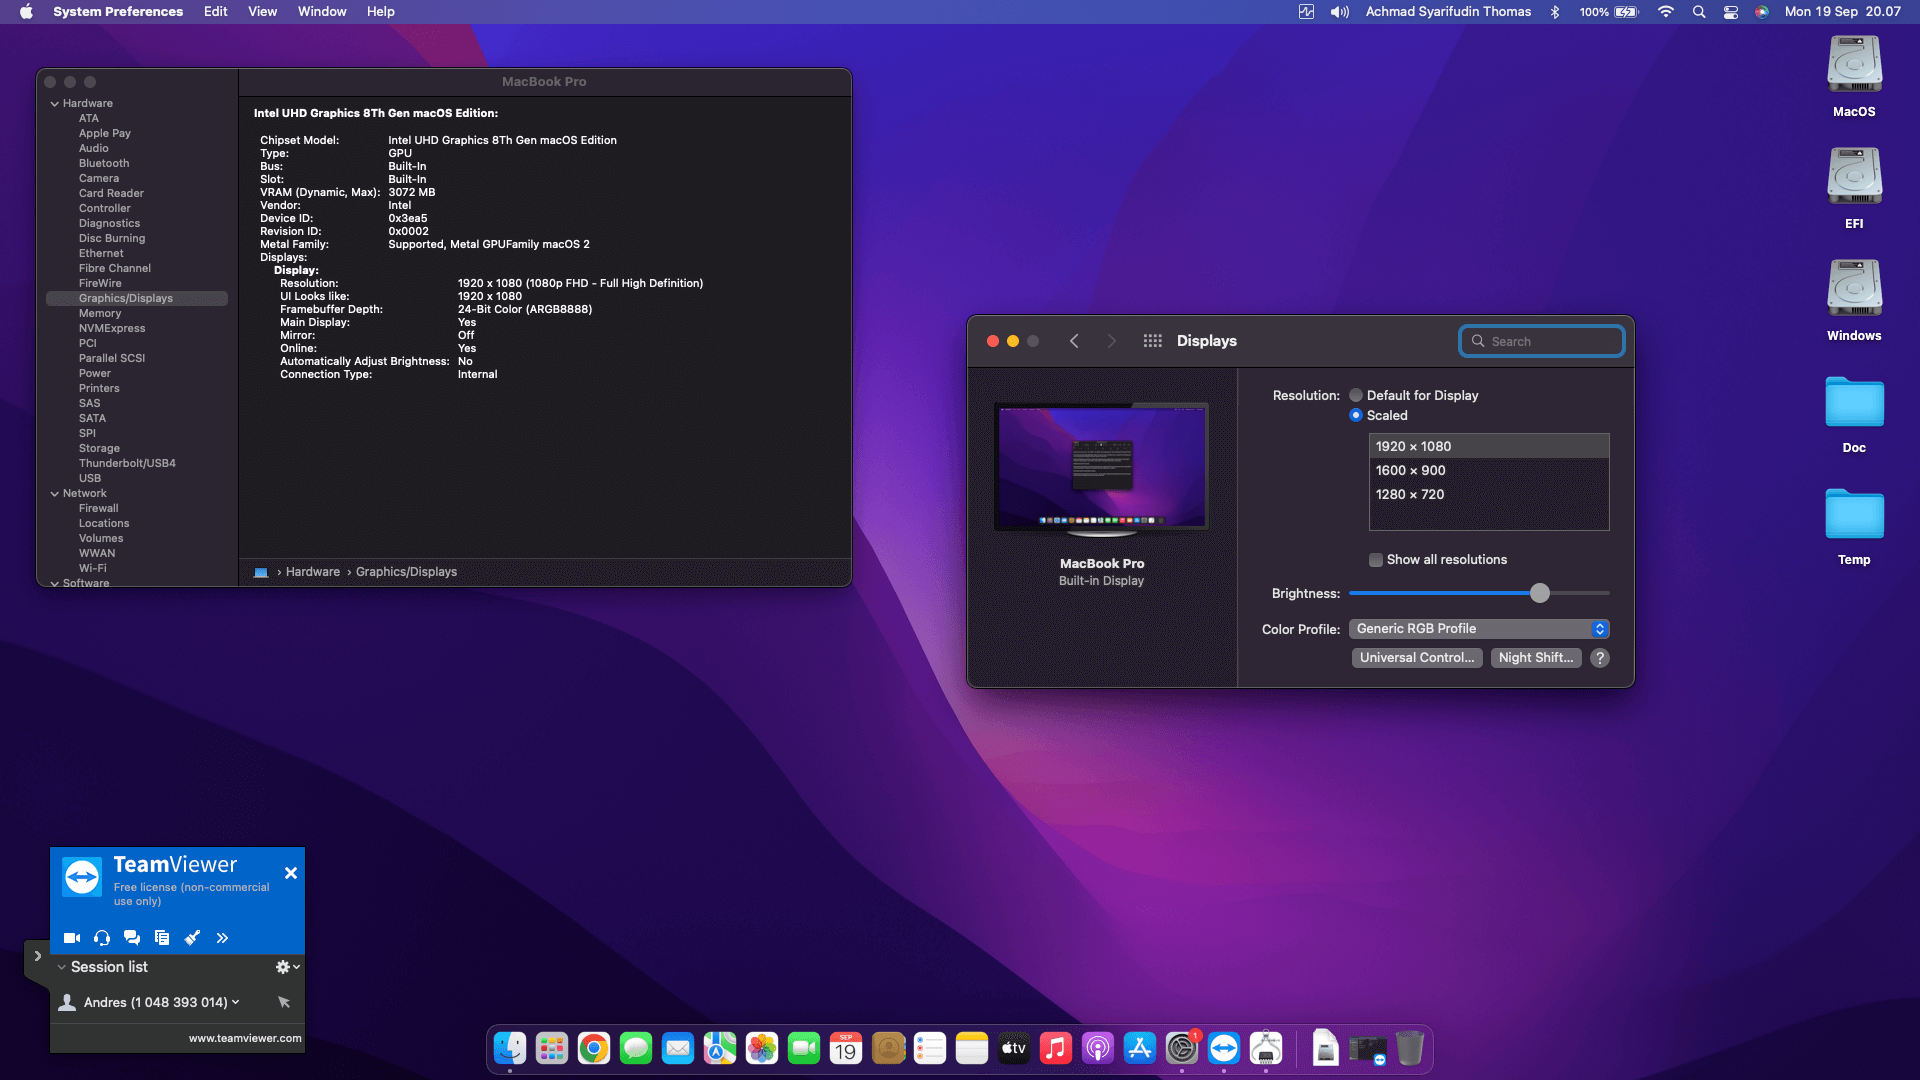1920x1080 pixels.
Task: Click the Universal Control button
Action: click(x=1416, y=658)
